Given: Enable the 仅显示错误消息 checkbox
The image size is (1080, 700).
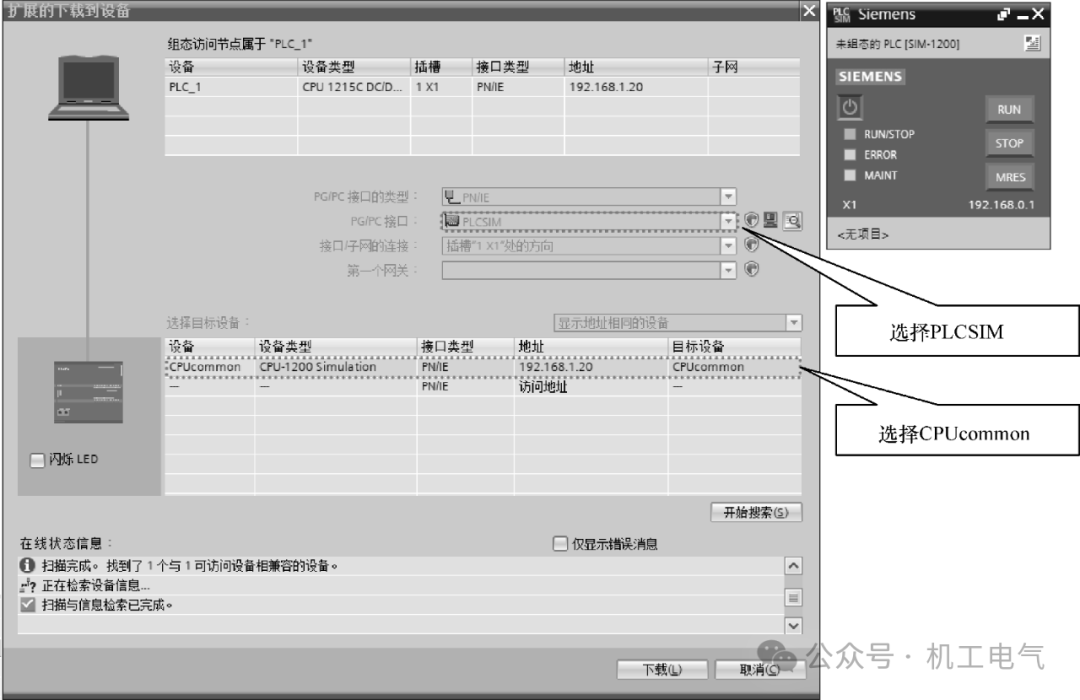Looking at the screenshot, I should pyautogui.click(x=560, y=544).
